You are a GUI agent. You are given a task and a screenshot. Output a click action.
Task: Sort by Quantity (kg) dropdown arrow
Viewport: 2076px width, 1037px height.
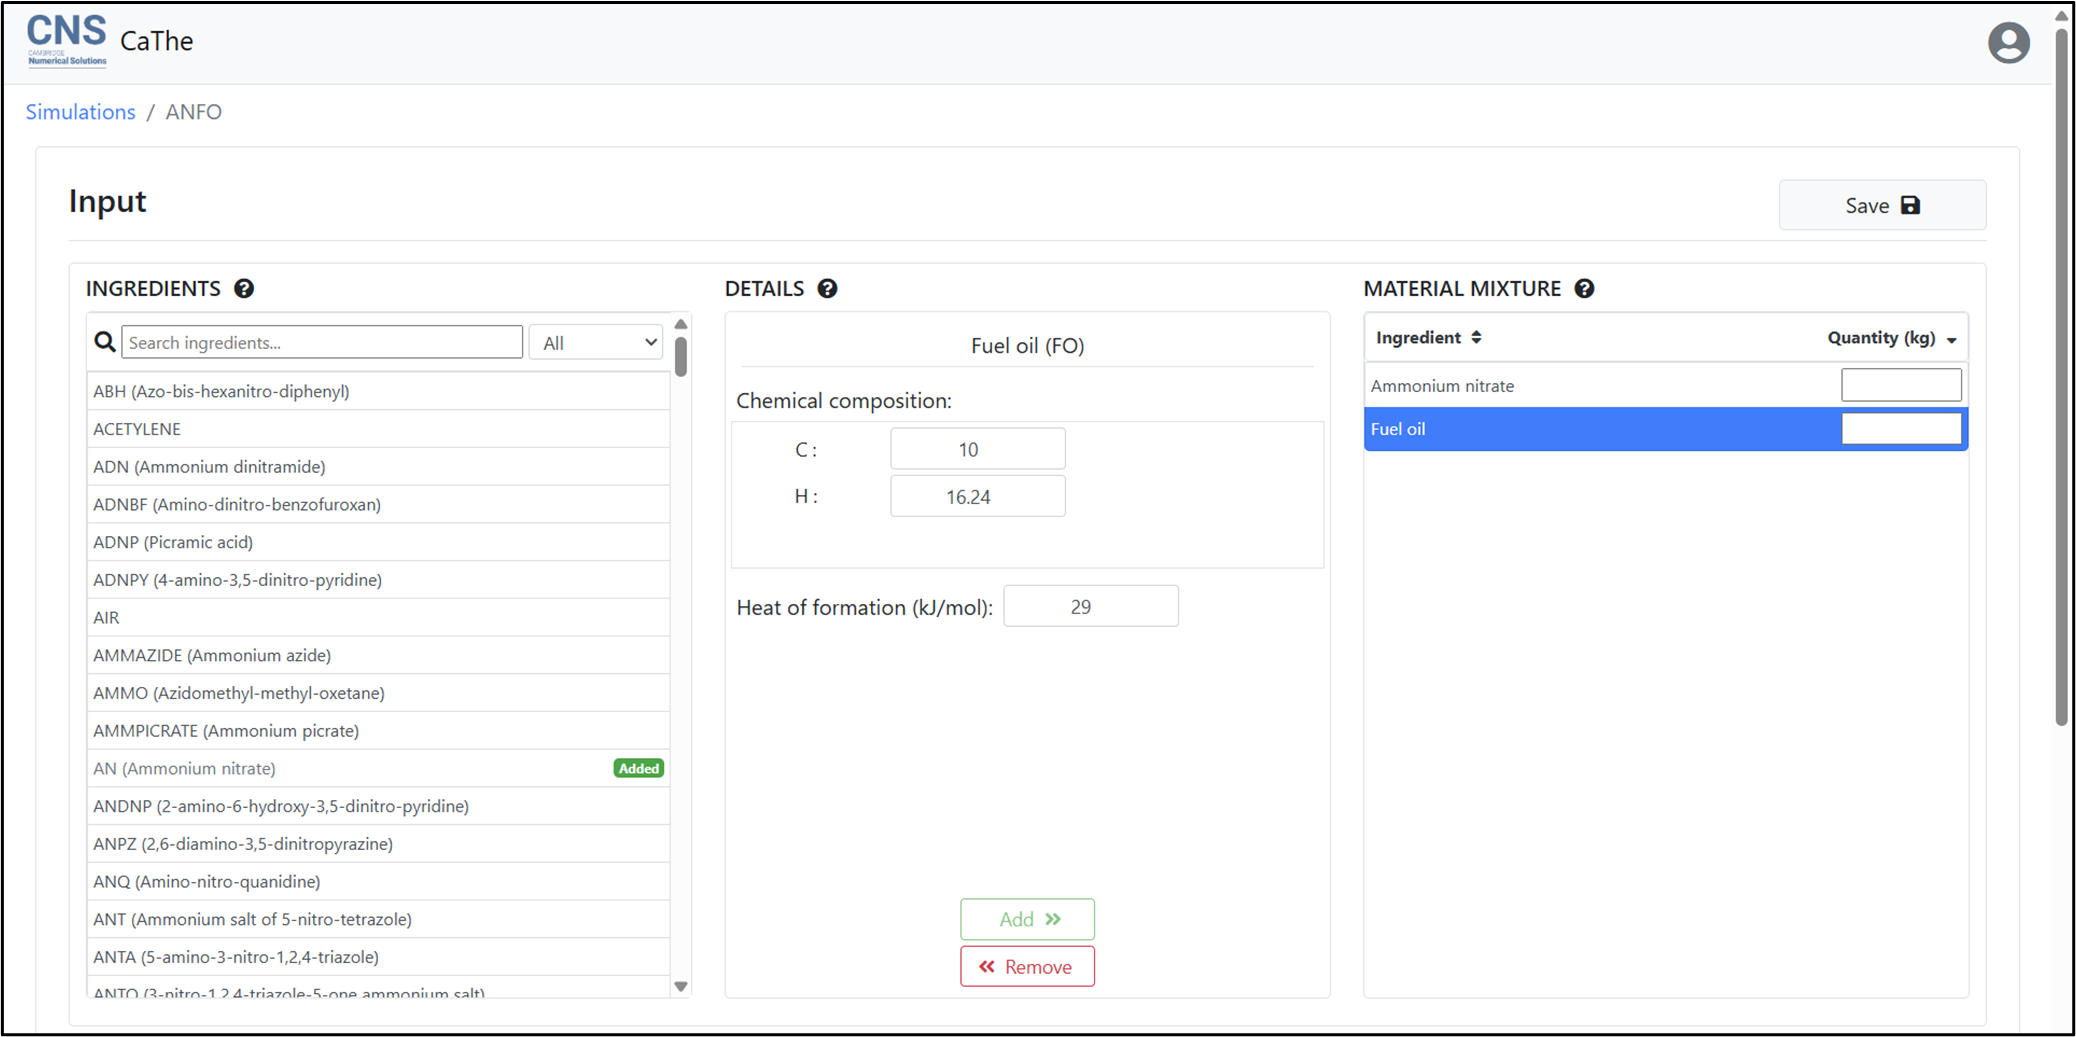1951,340
